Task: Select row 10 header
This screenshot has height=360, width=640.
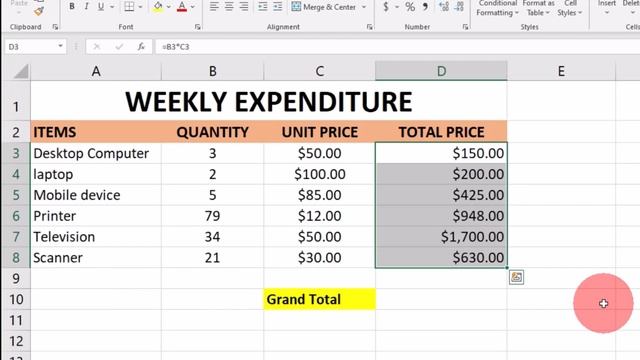Action: click(16, 299)
